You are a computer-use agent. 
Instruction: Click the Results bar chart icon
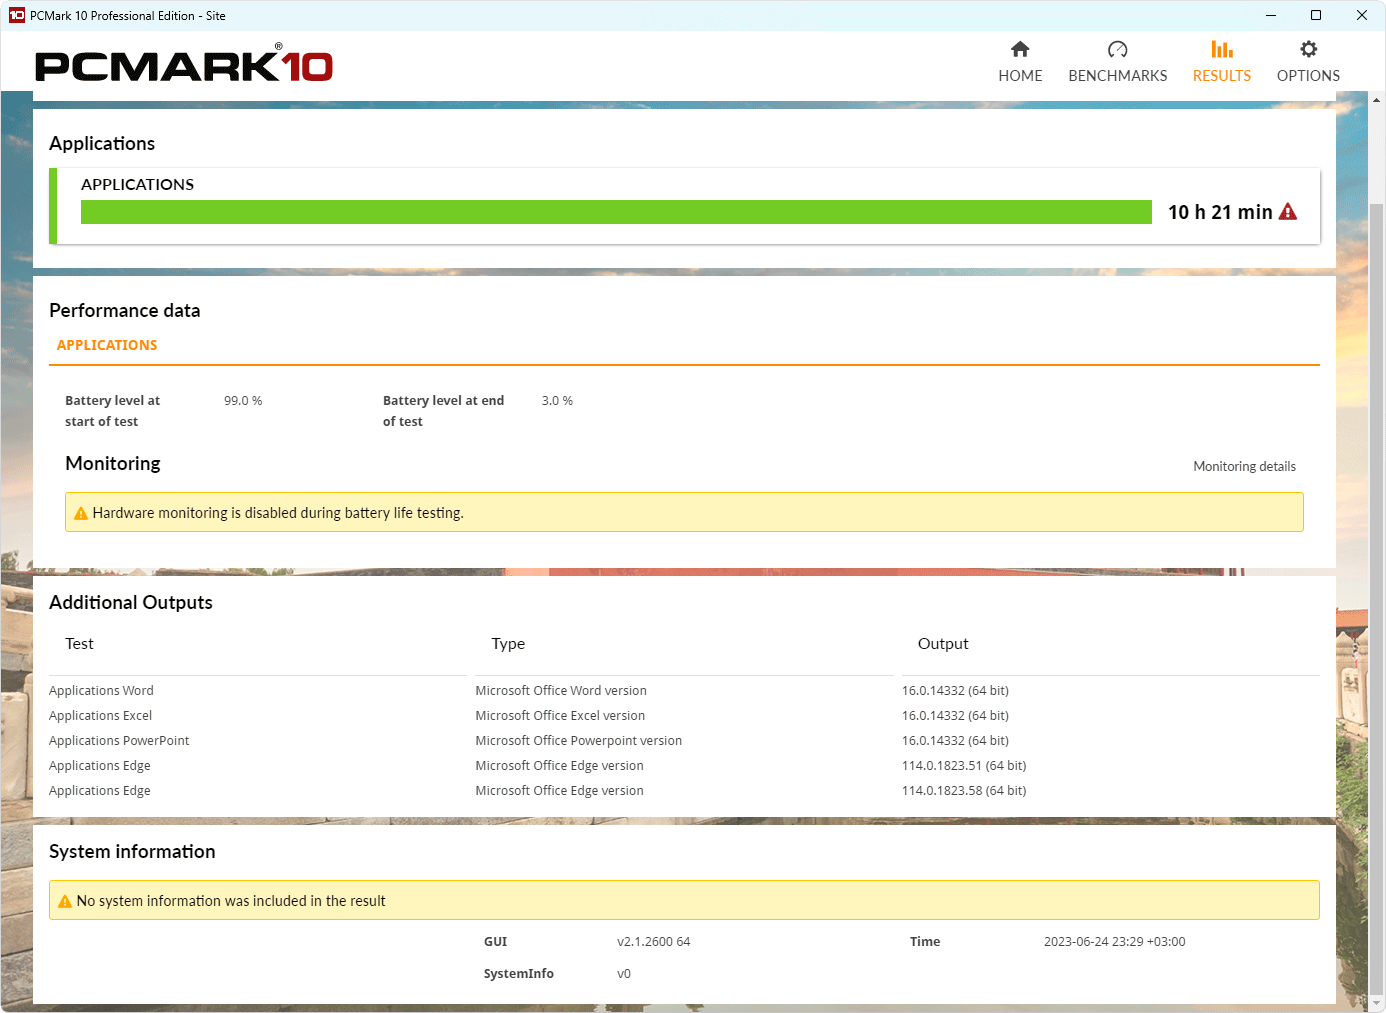point(1222,49)
